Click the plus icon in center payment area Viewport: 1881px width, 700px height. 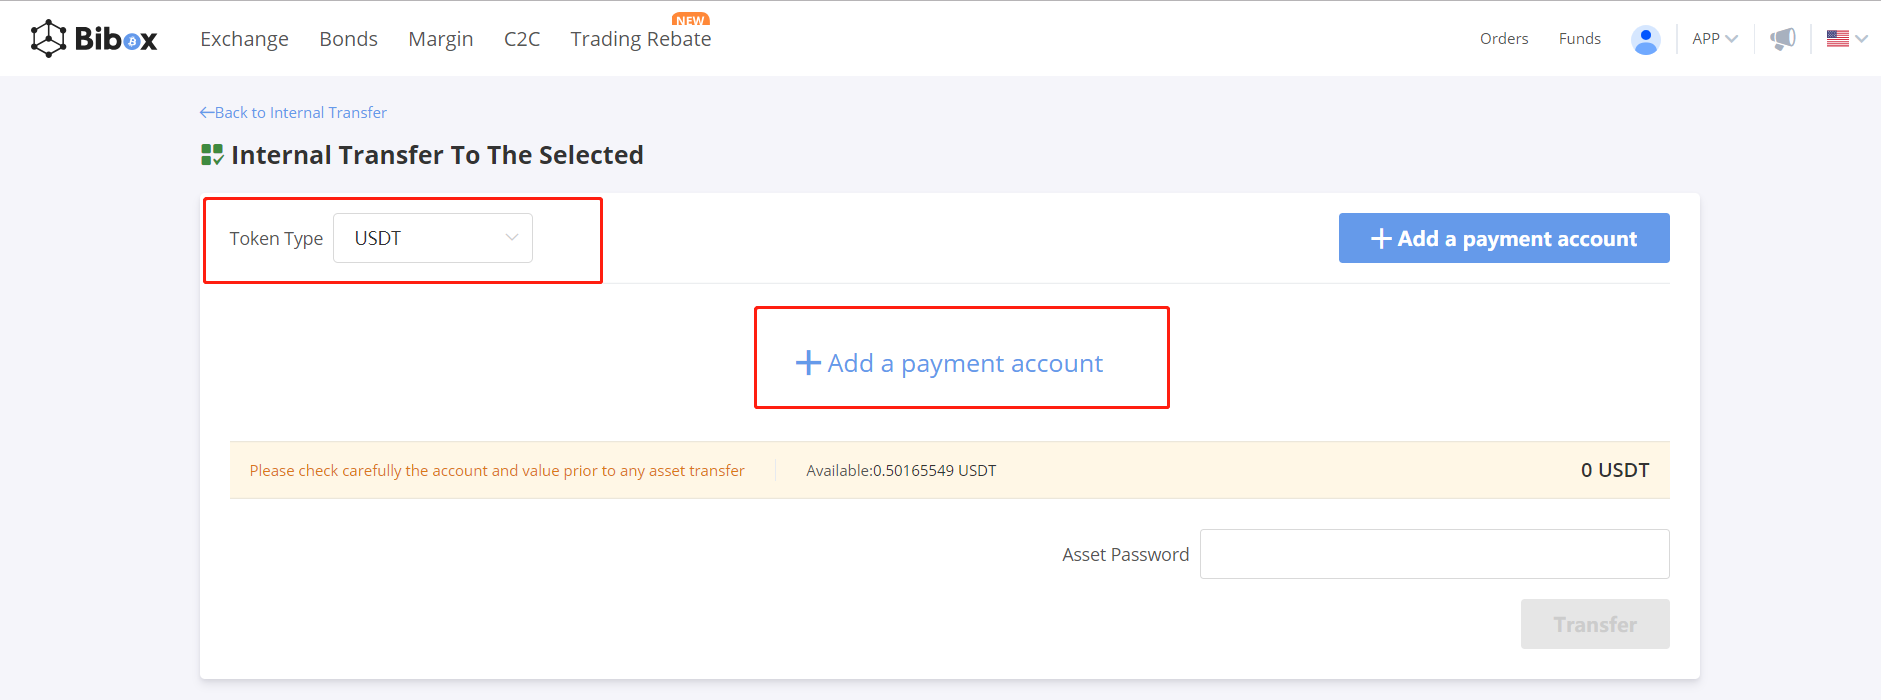808,363
